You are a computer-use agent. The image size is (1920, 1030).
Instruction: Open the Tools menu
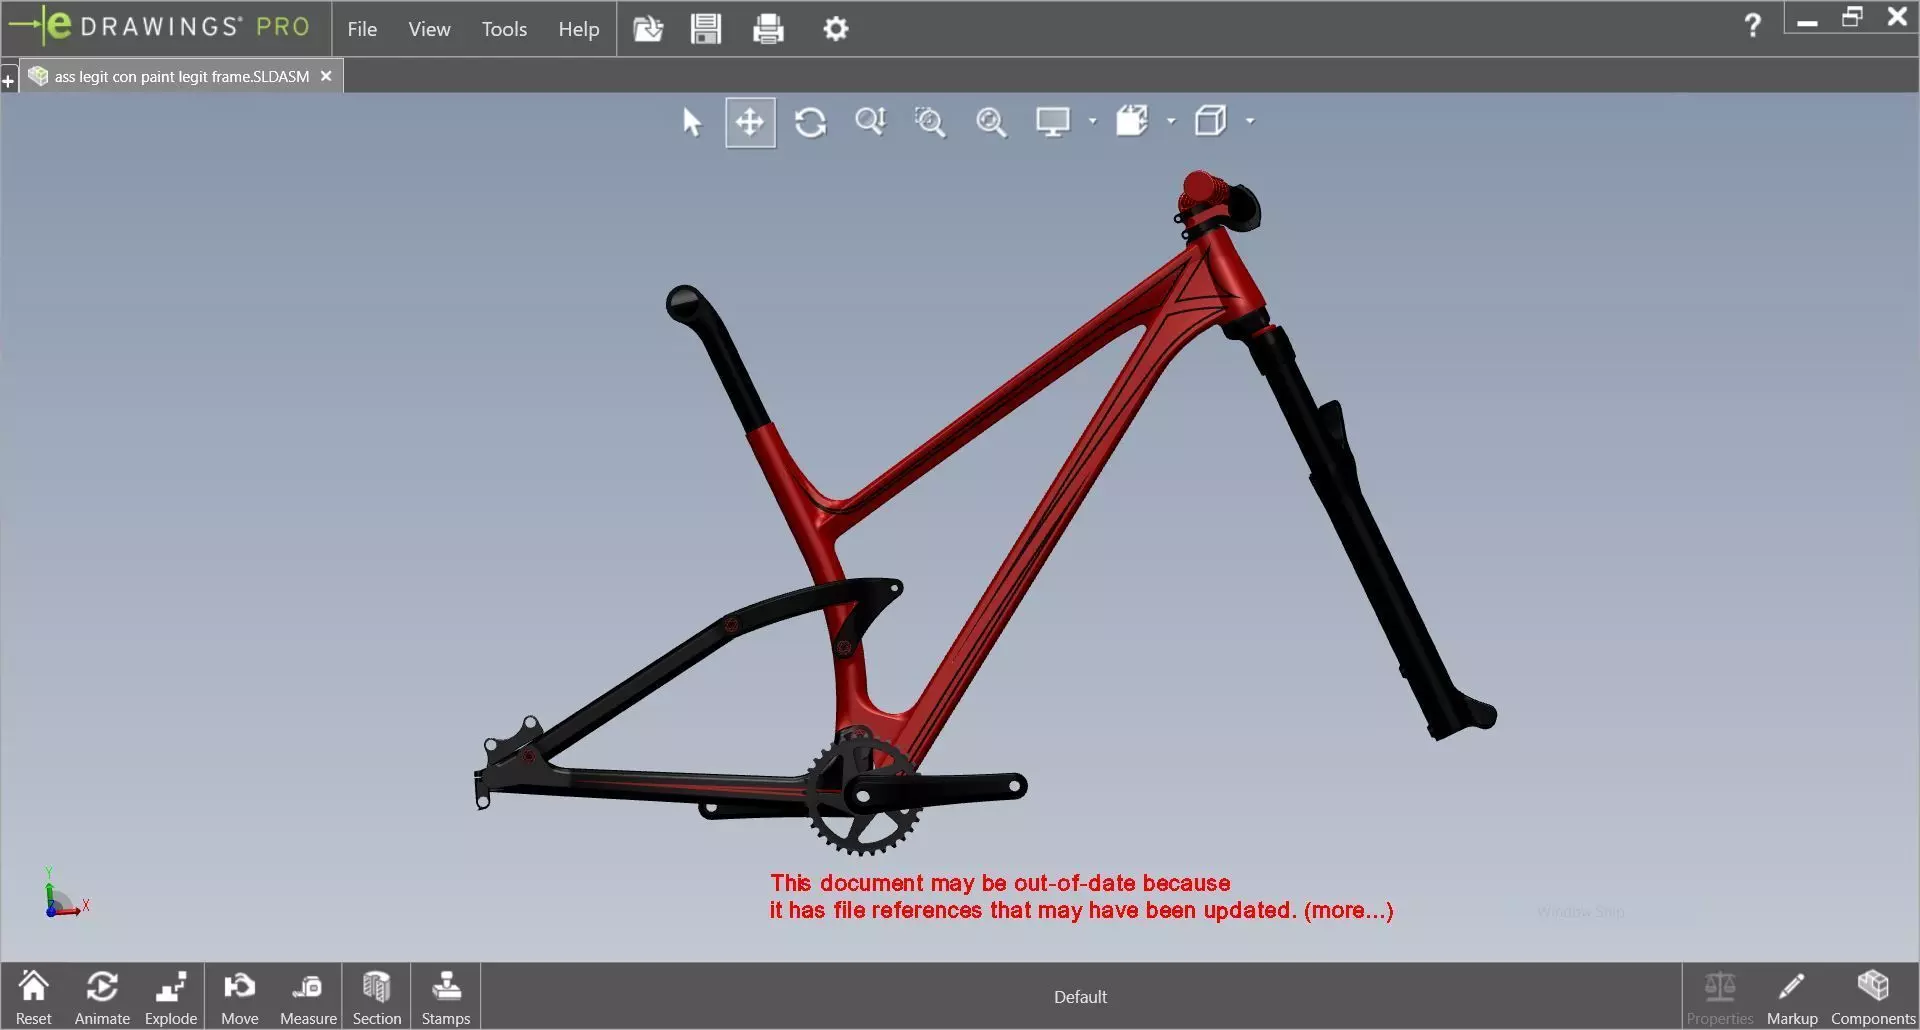tap(504, 29)
